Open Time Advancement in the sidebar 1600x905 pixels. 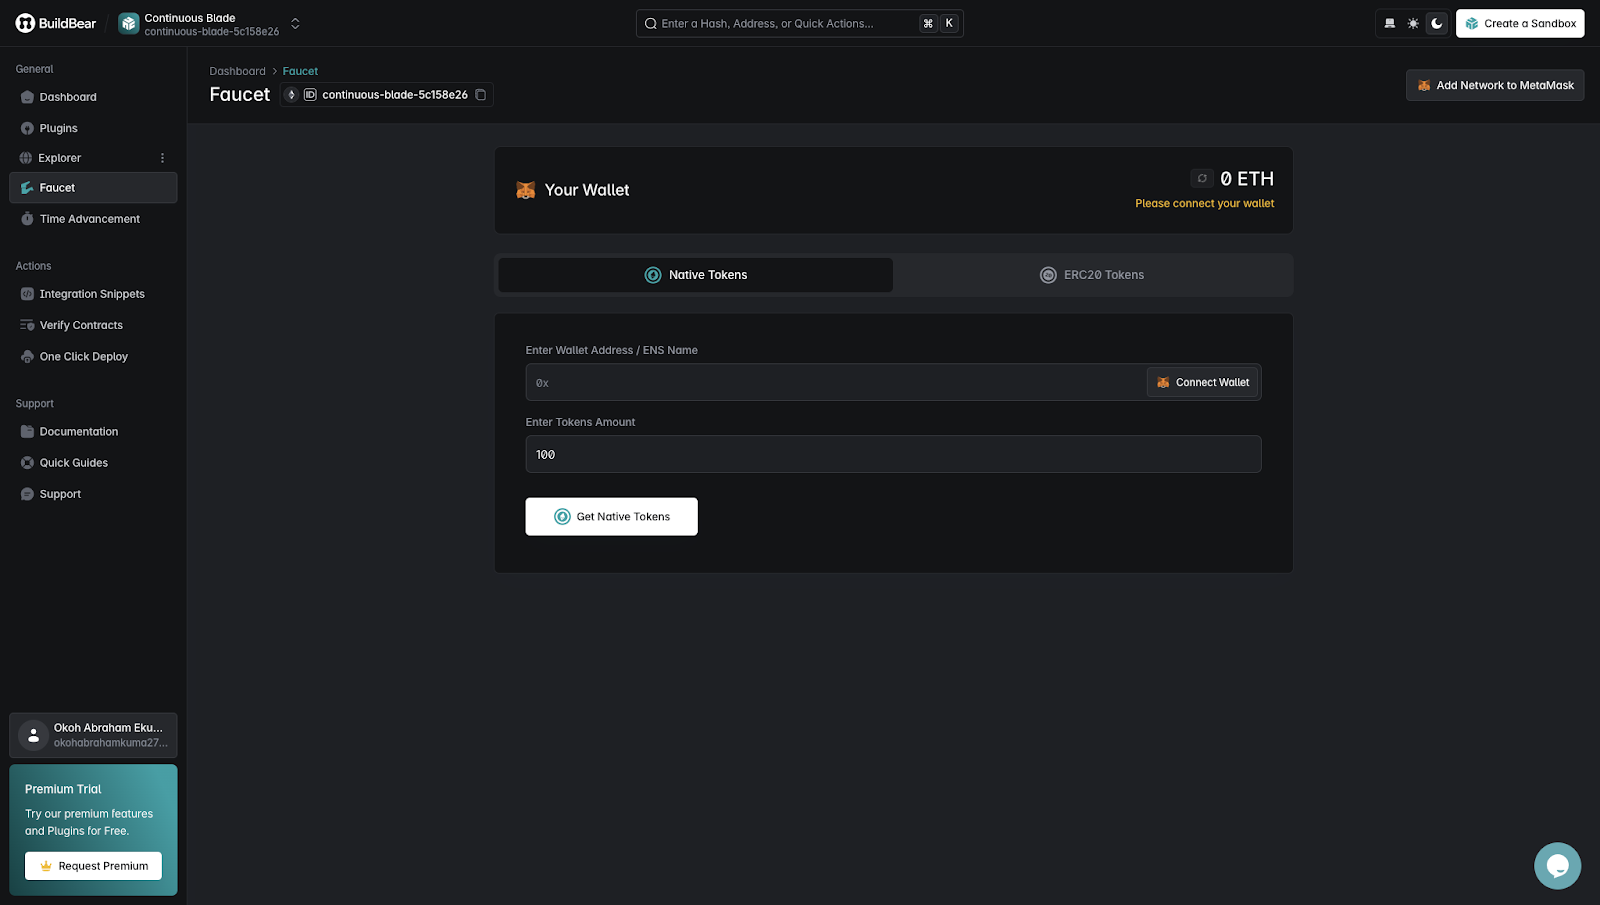pyautogui.click(x=93, y=219)
